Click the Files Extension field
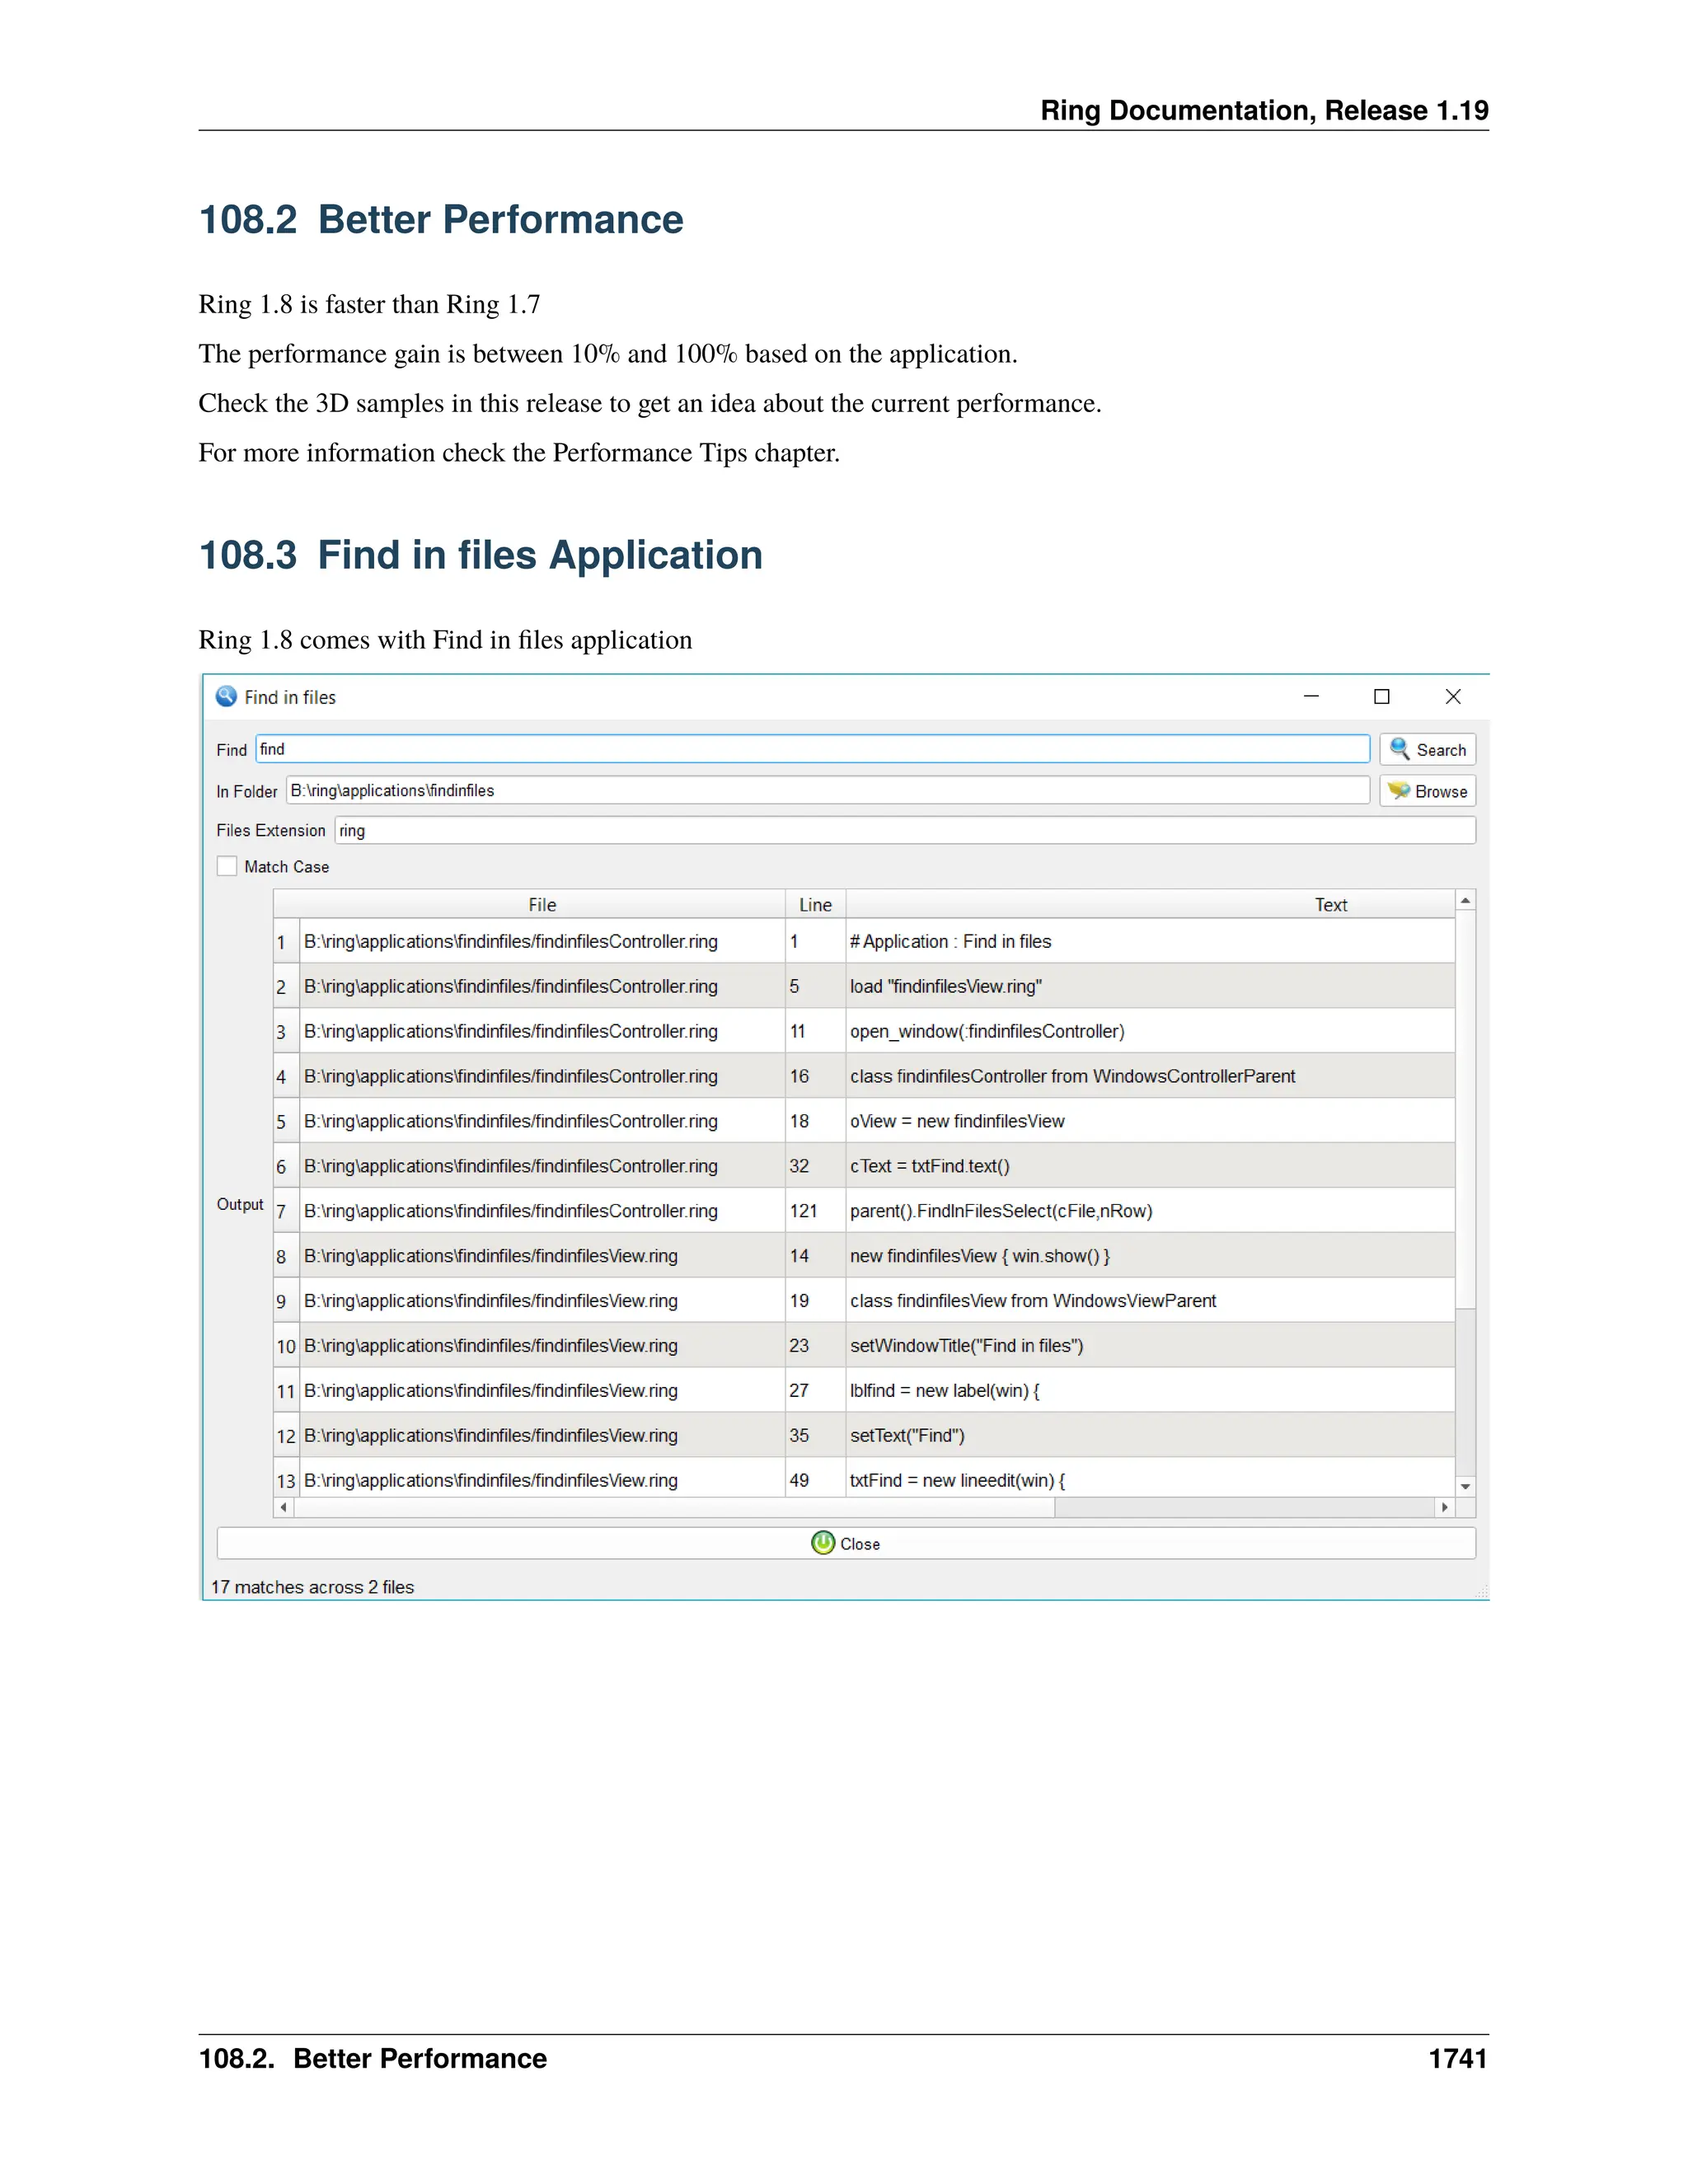 (904, 830)
